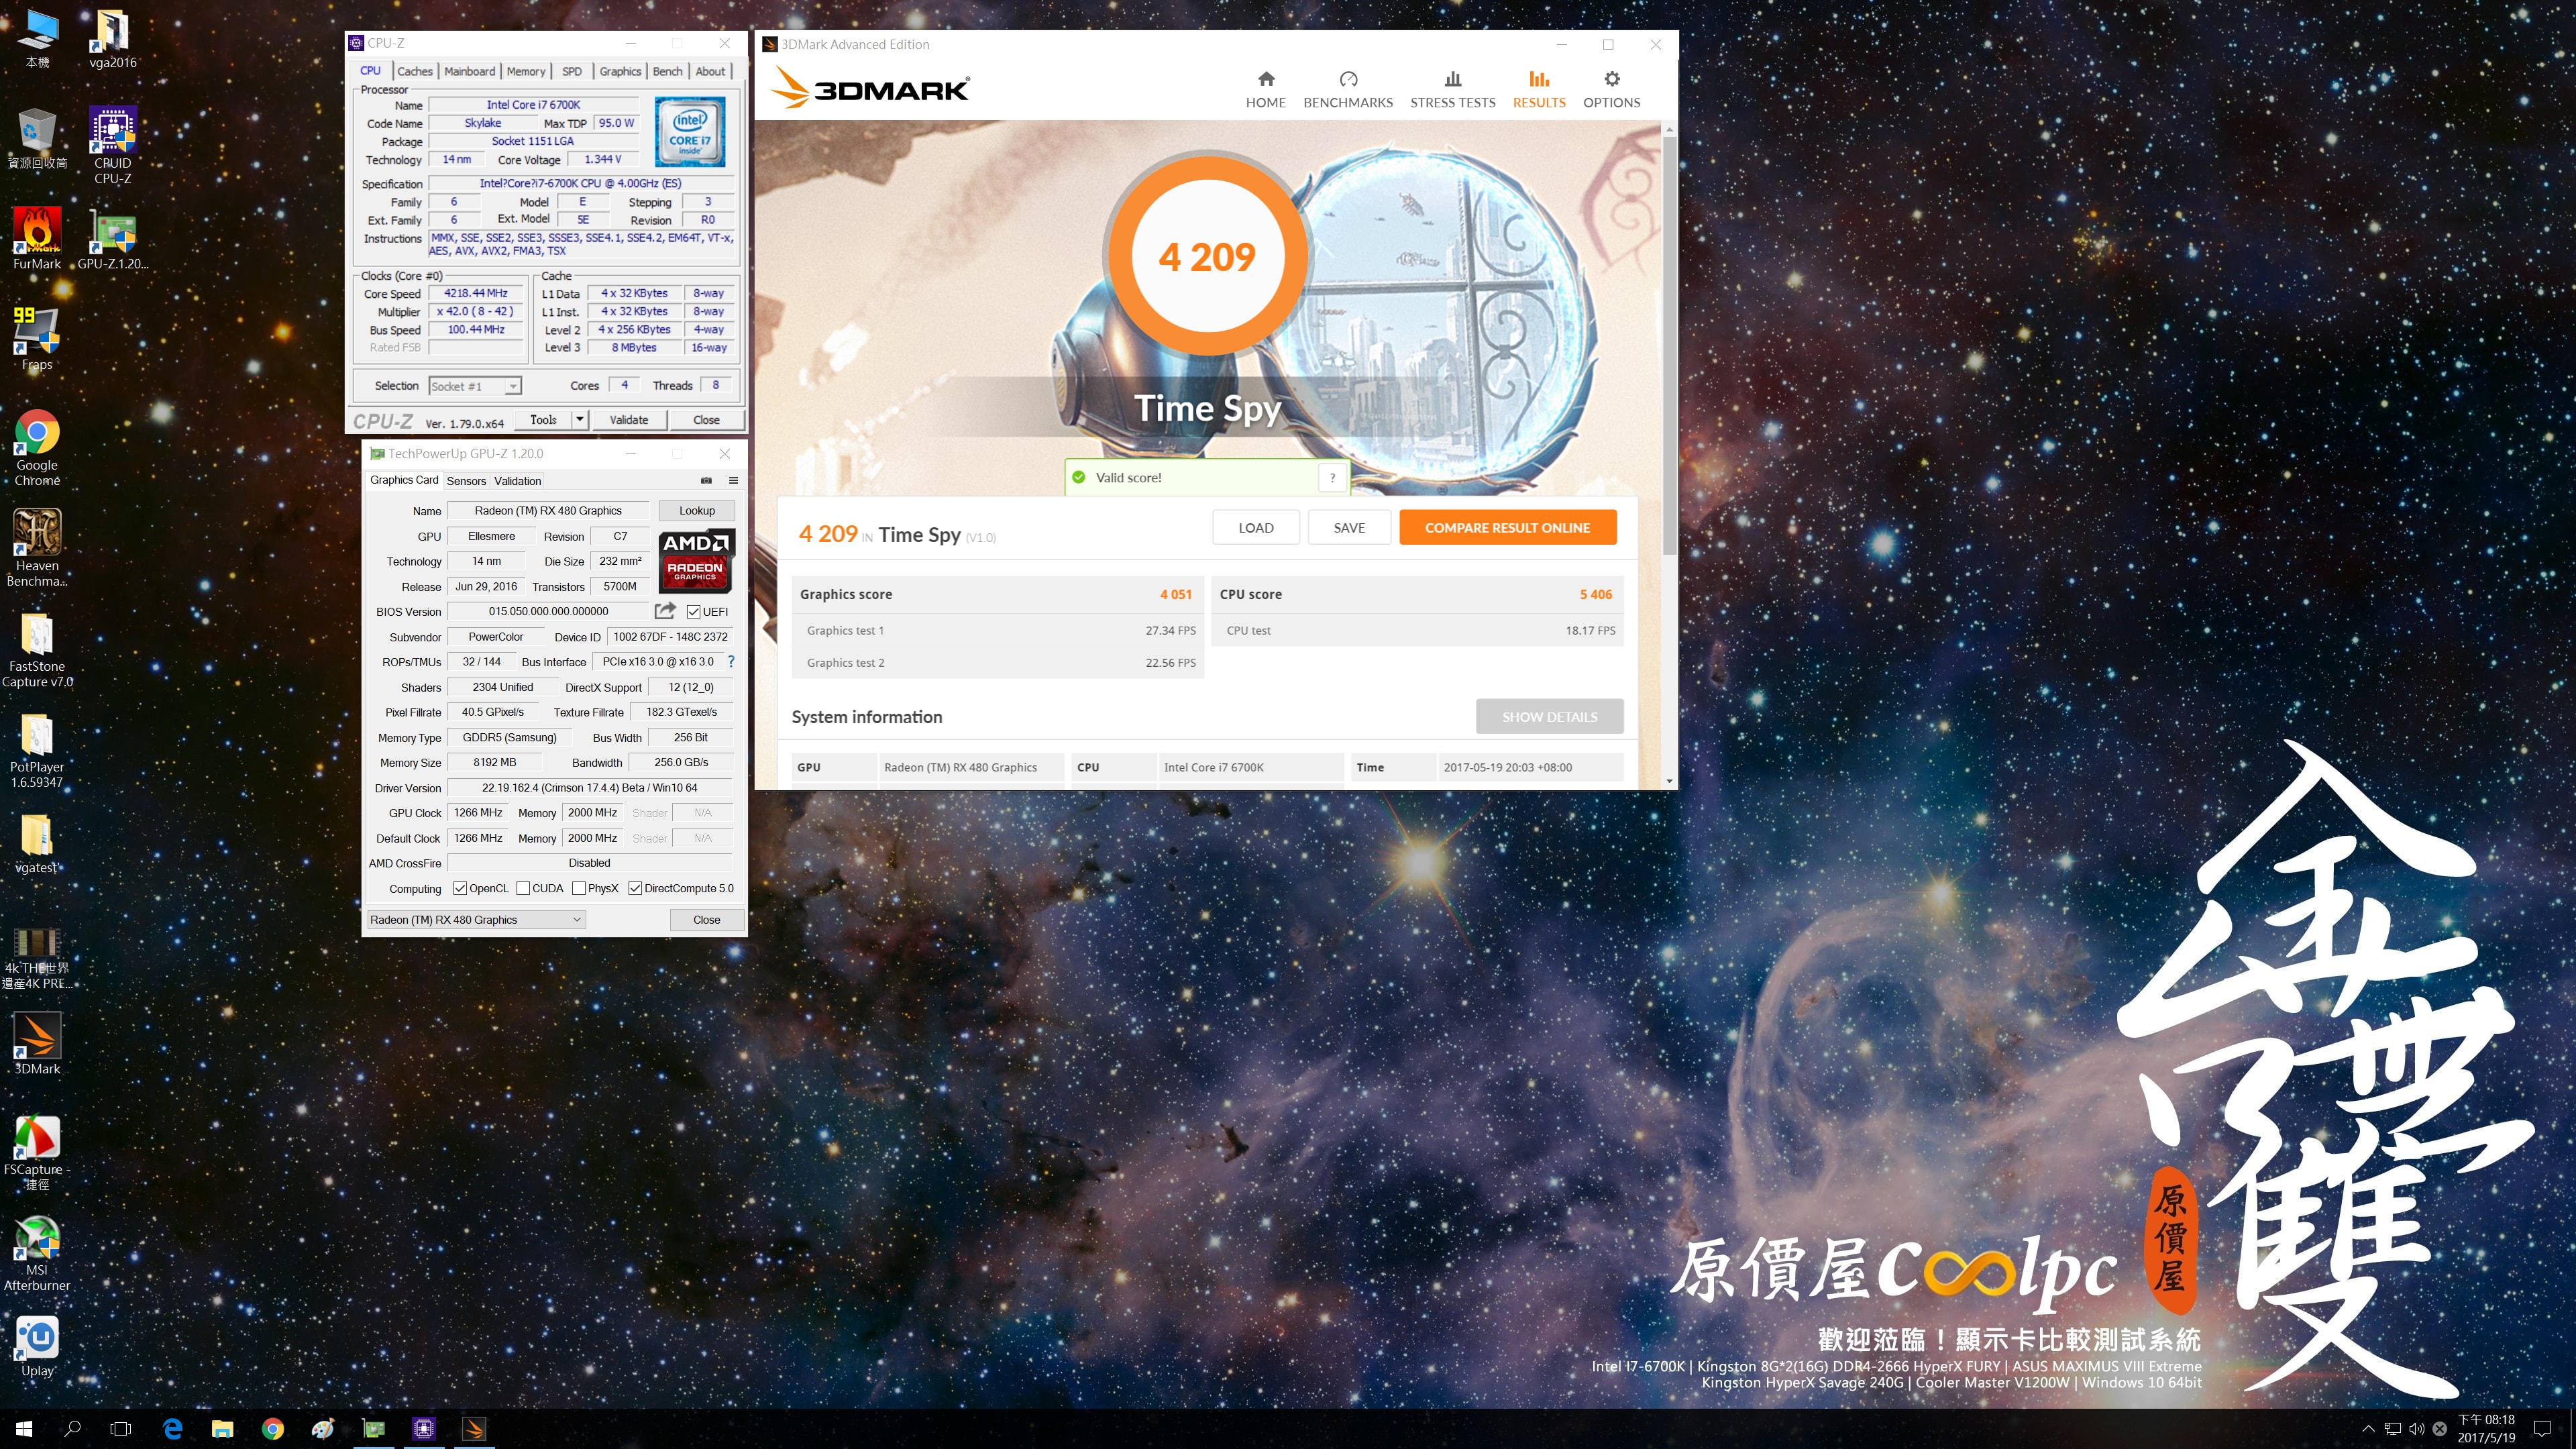Open the CPU-Z Bench tab

pyautogui.click(x=667, y=71)
